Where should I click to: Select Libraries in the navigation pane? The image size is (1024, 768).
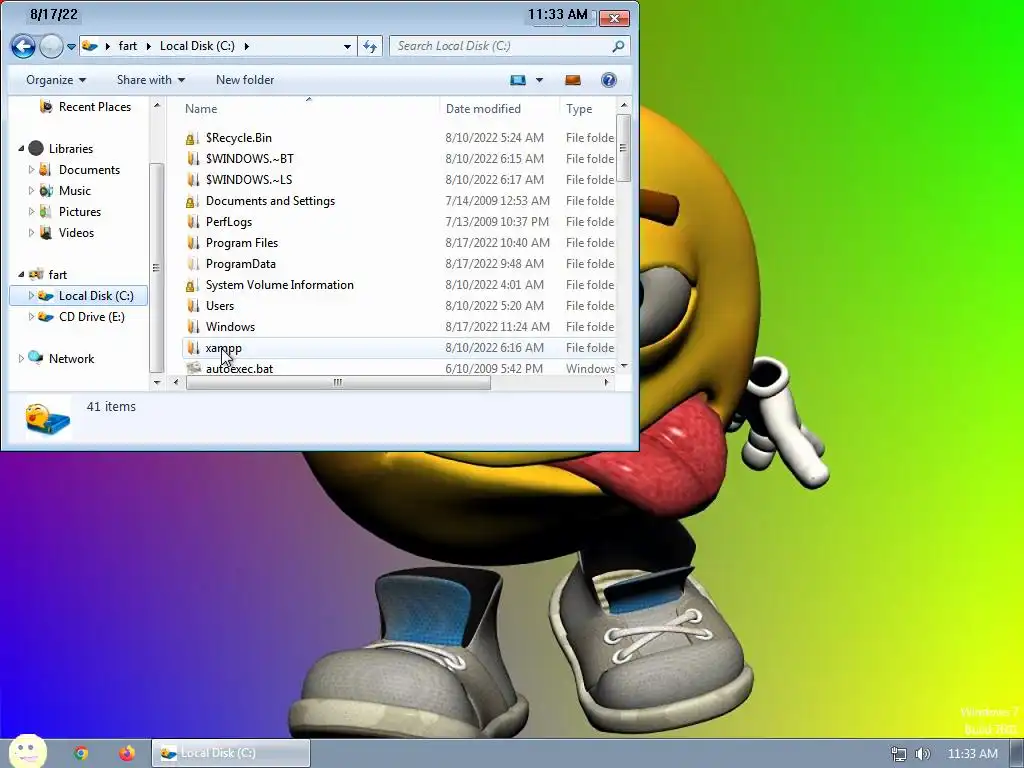pyautogui.click(x=71, y=148)
